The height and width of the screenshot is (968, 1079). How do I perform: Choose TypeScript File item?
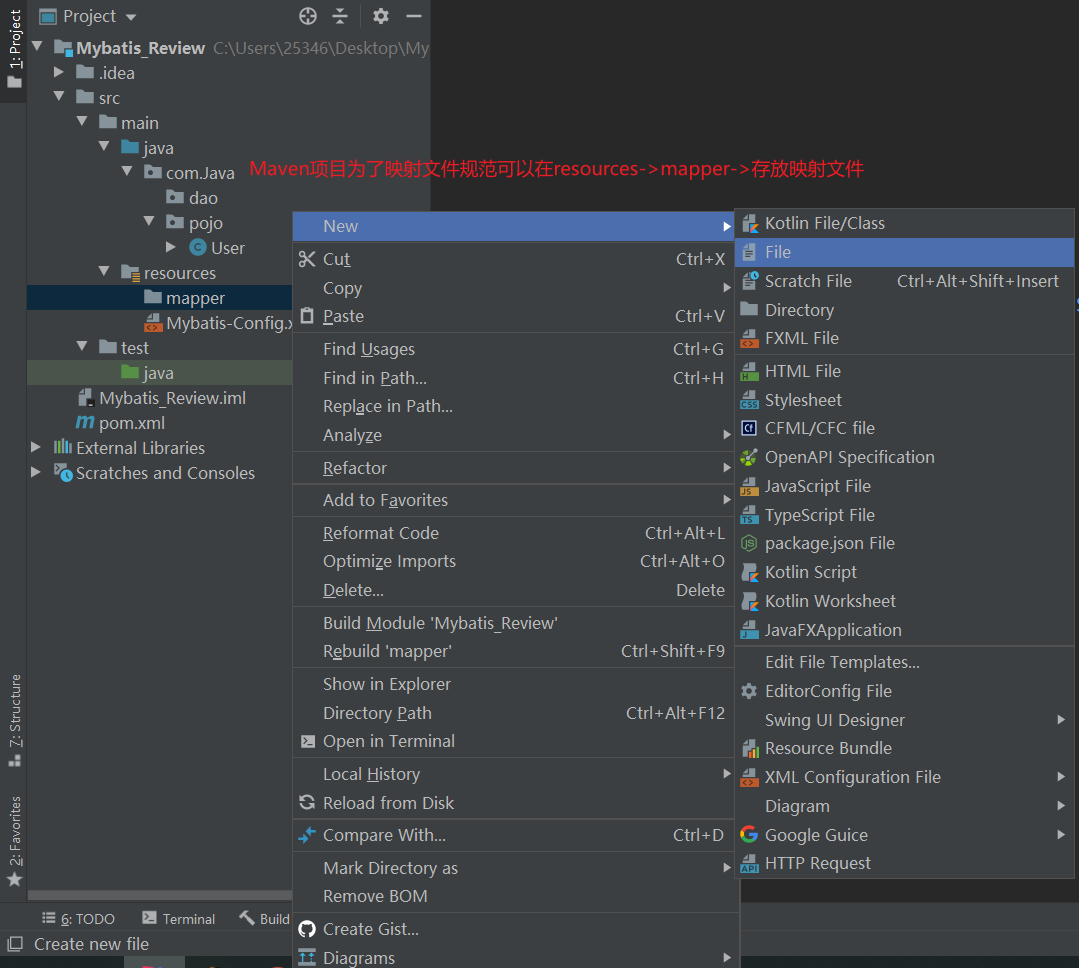904,515
